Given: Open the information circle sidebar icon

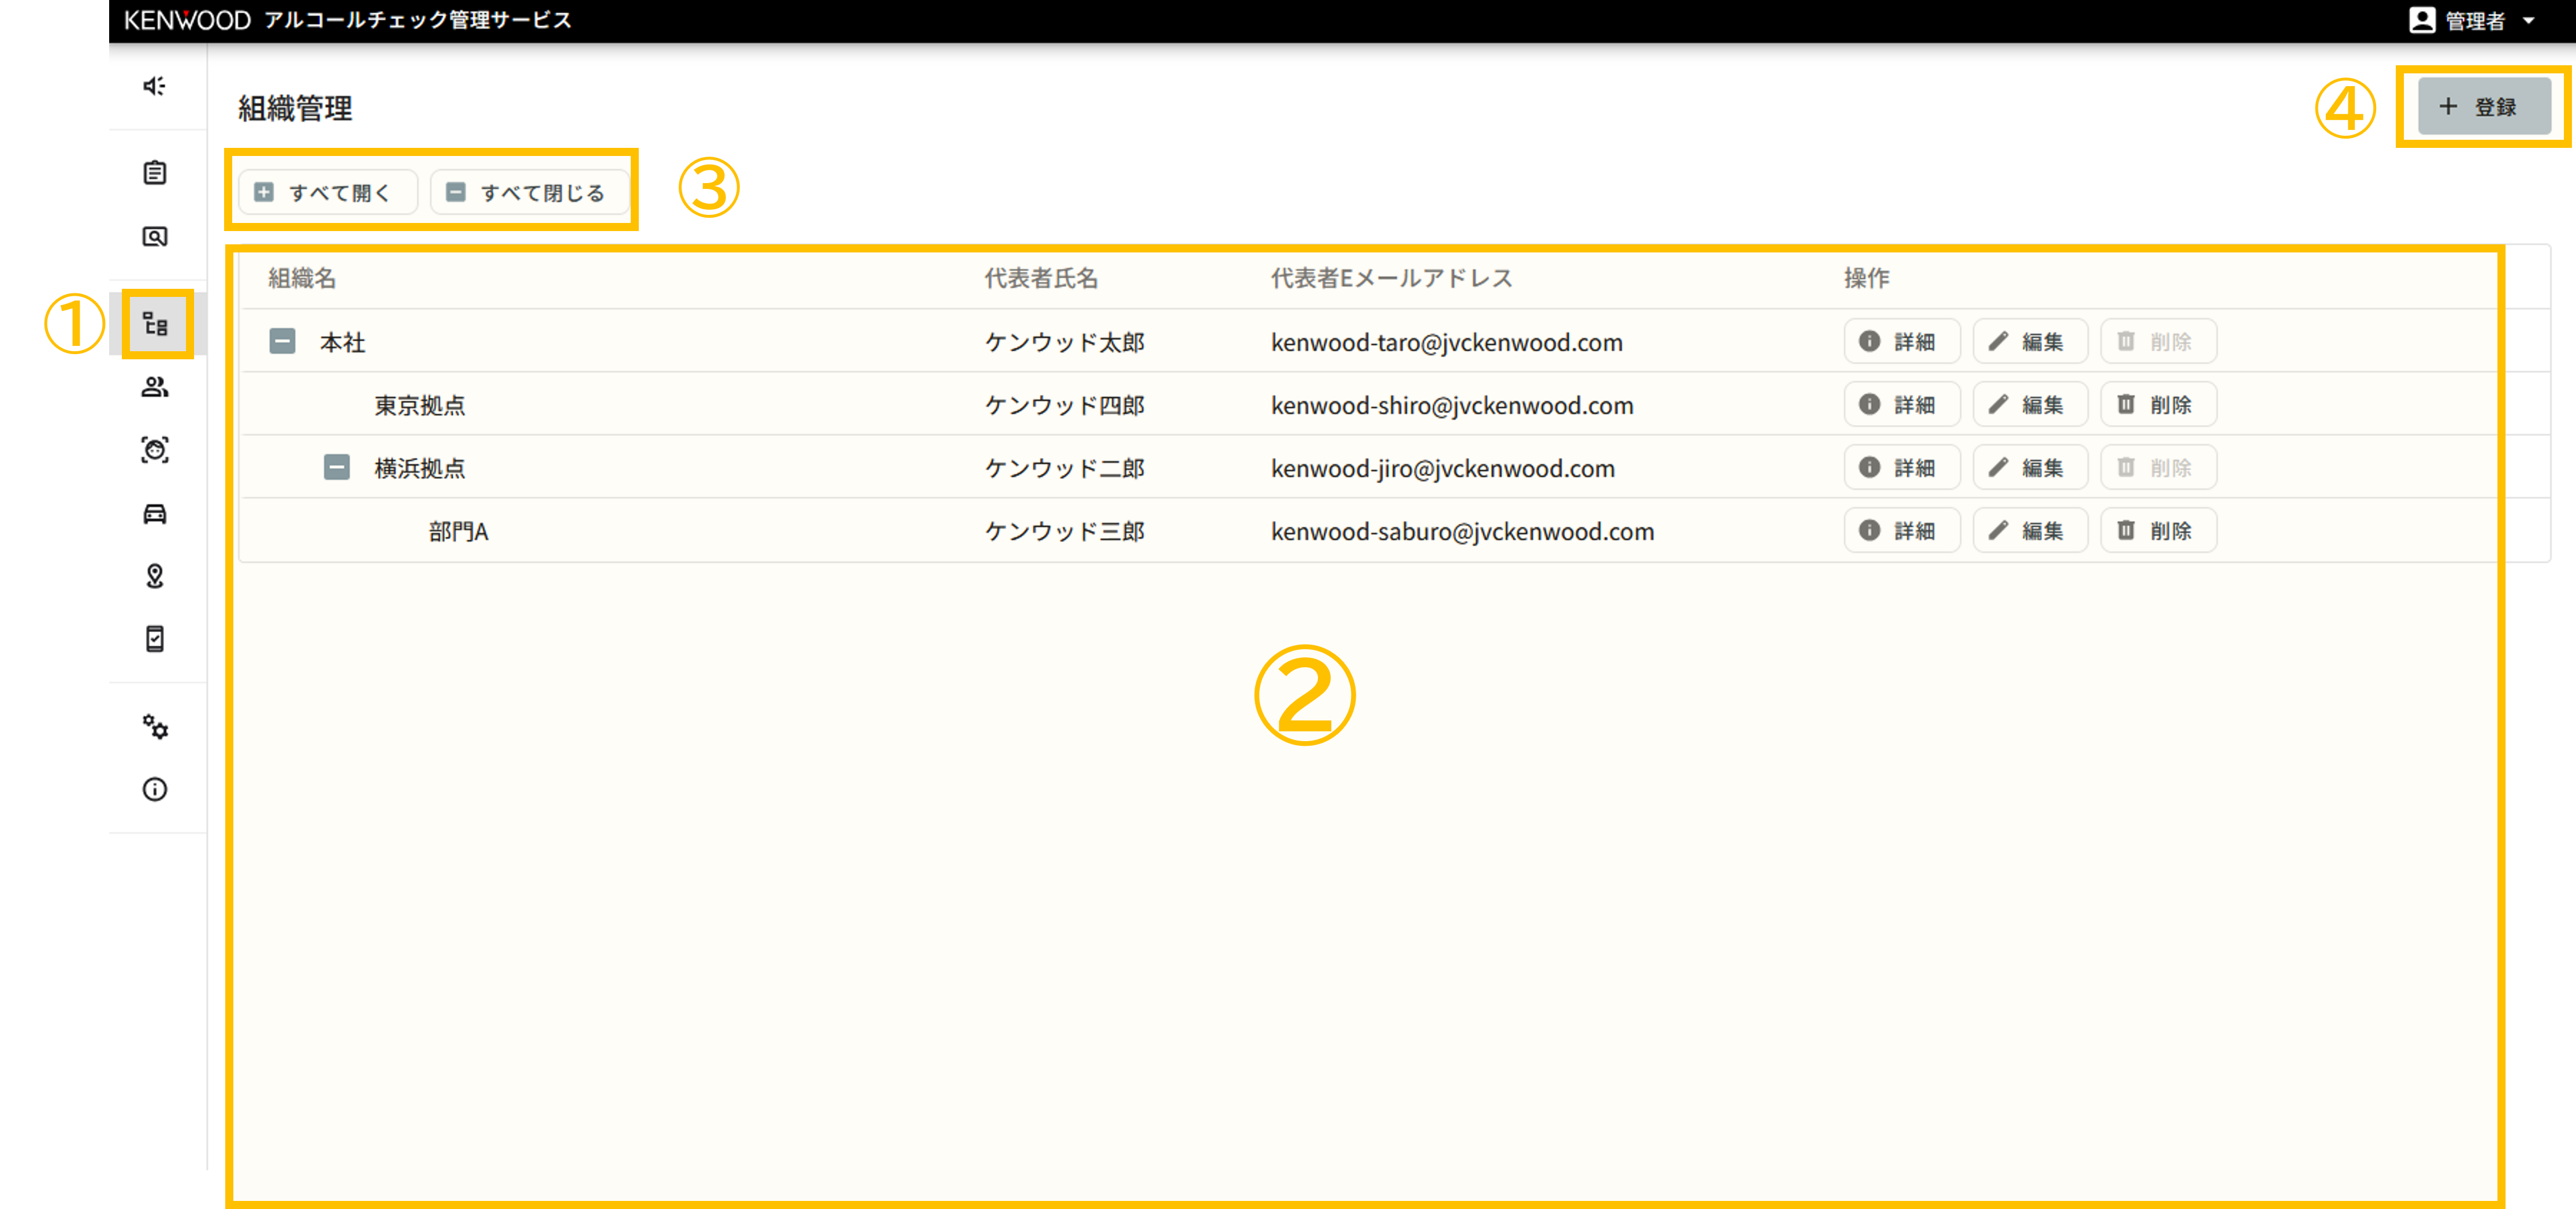Looking at the screenshot, I should 154,790.
